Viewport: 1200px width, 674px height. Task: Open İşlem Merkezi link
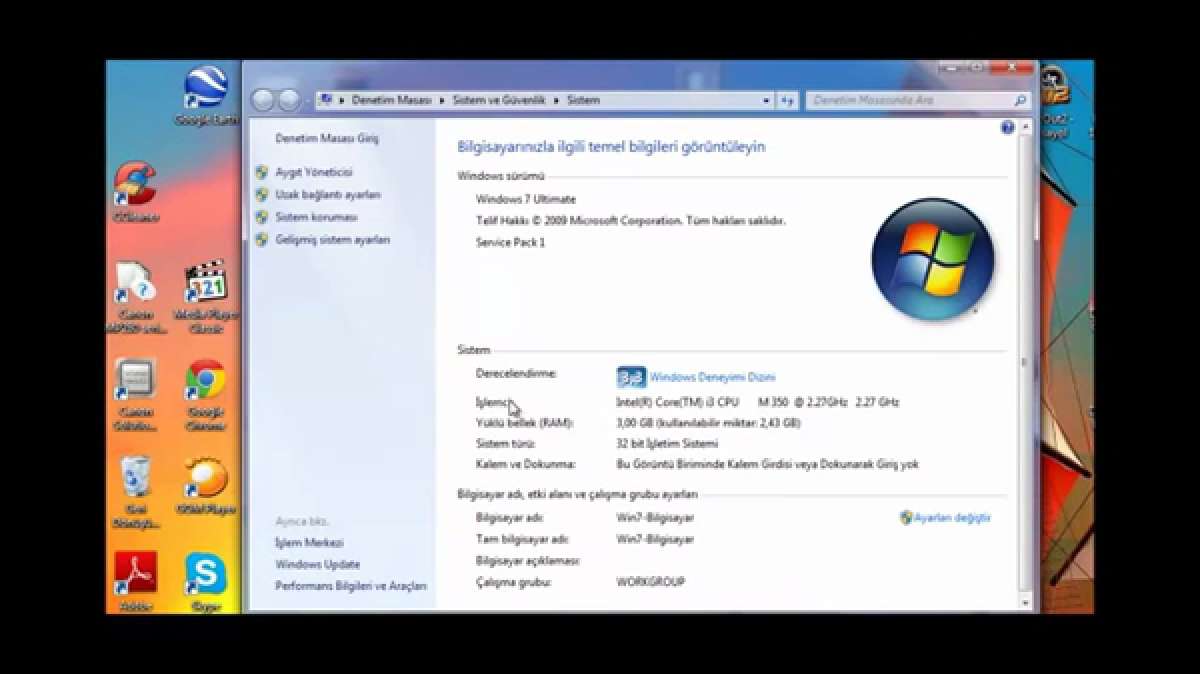tap(309, 542)
